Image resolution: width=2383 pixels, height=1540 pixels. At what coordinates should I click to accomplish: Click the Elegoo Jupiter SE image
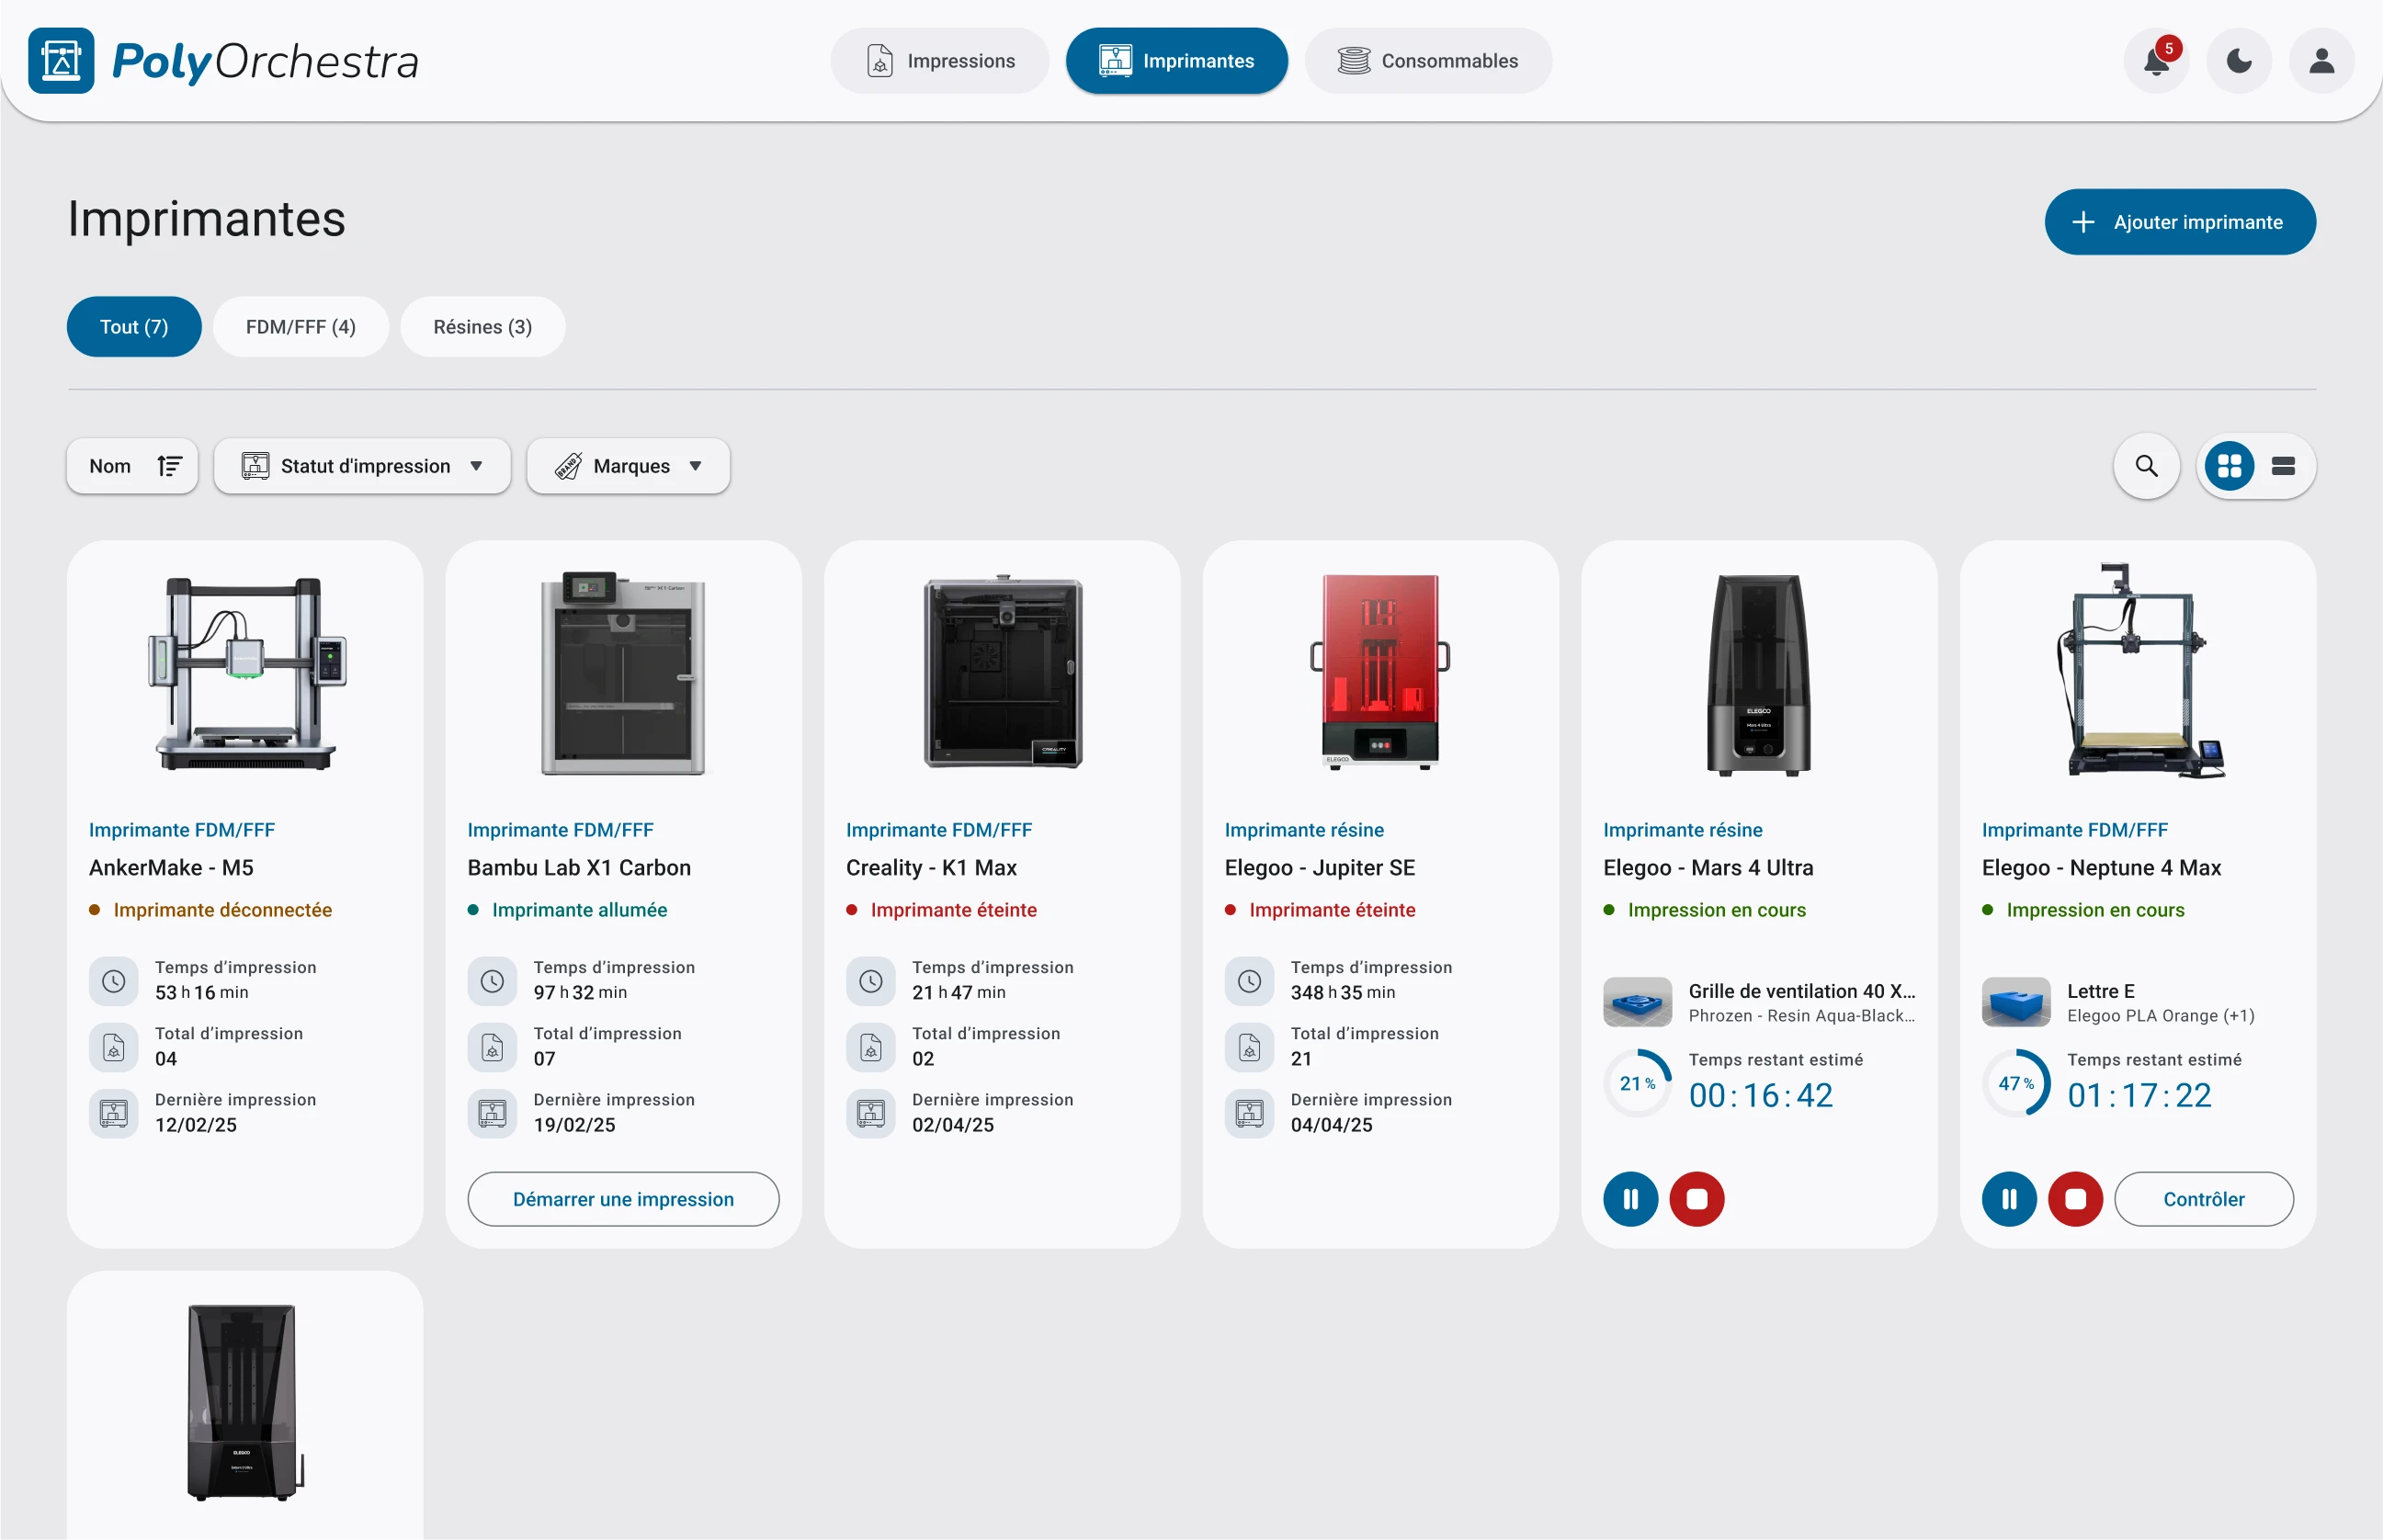click(x=1380, y=672)
